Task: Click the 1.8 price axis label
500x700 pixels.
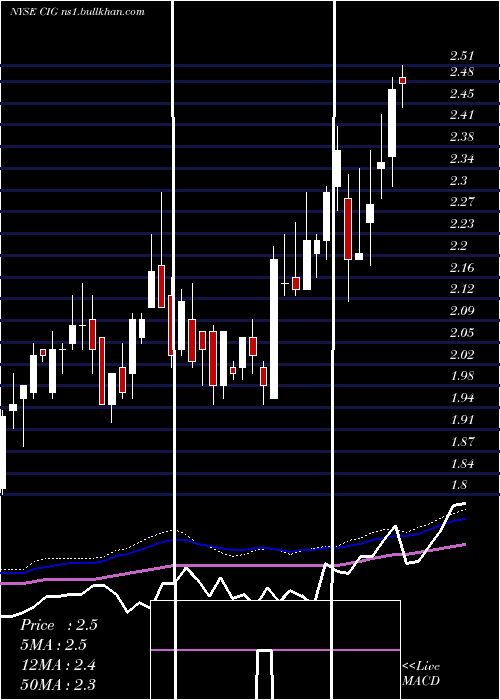Action: tap(458, 485)
